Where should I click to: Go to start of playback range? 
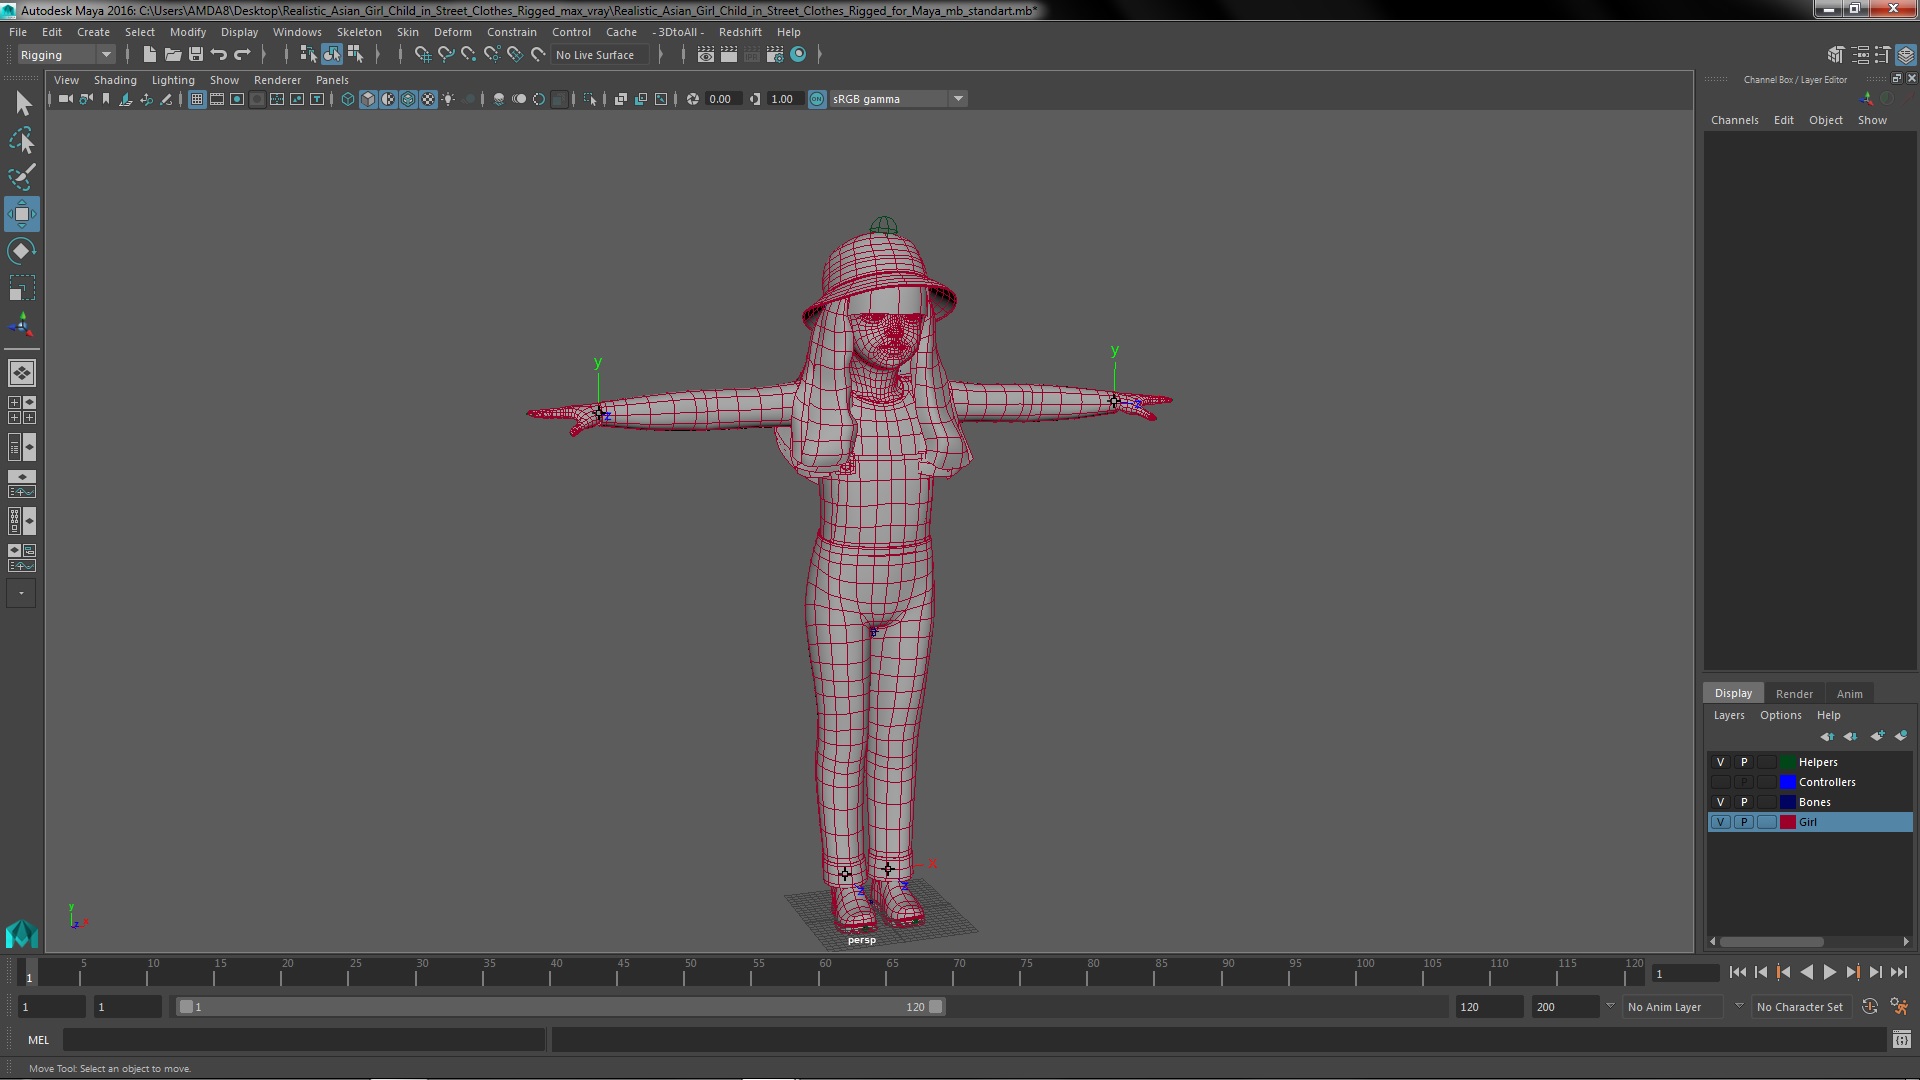click(1737, 972)
